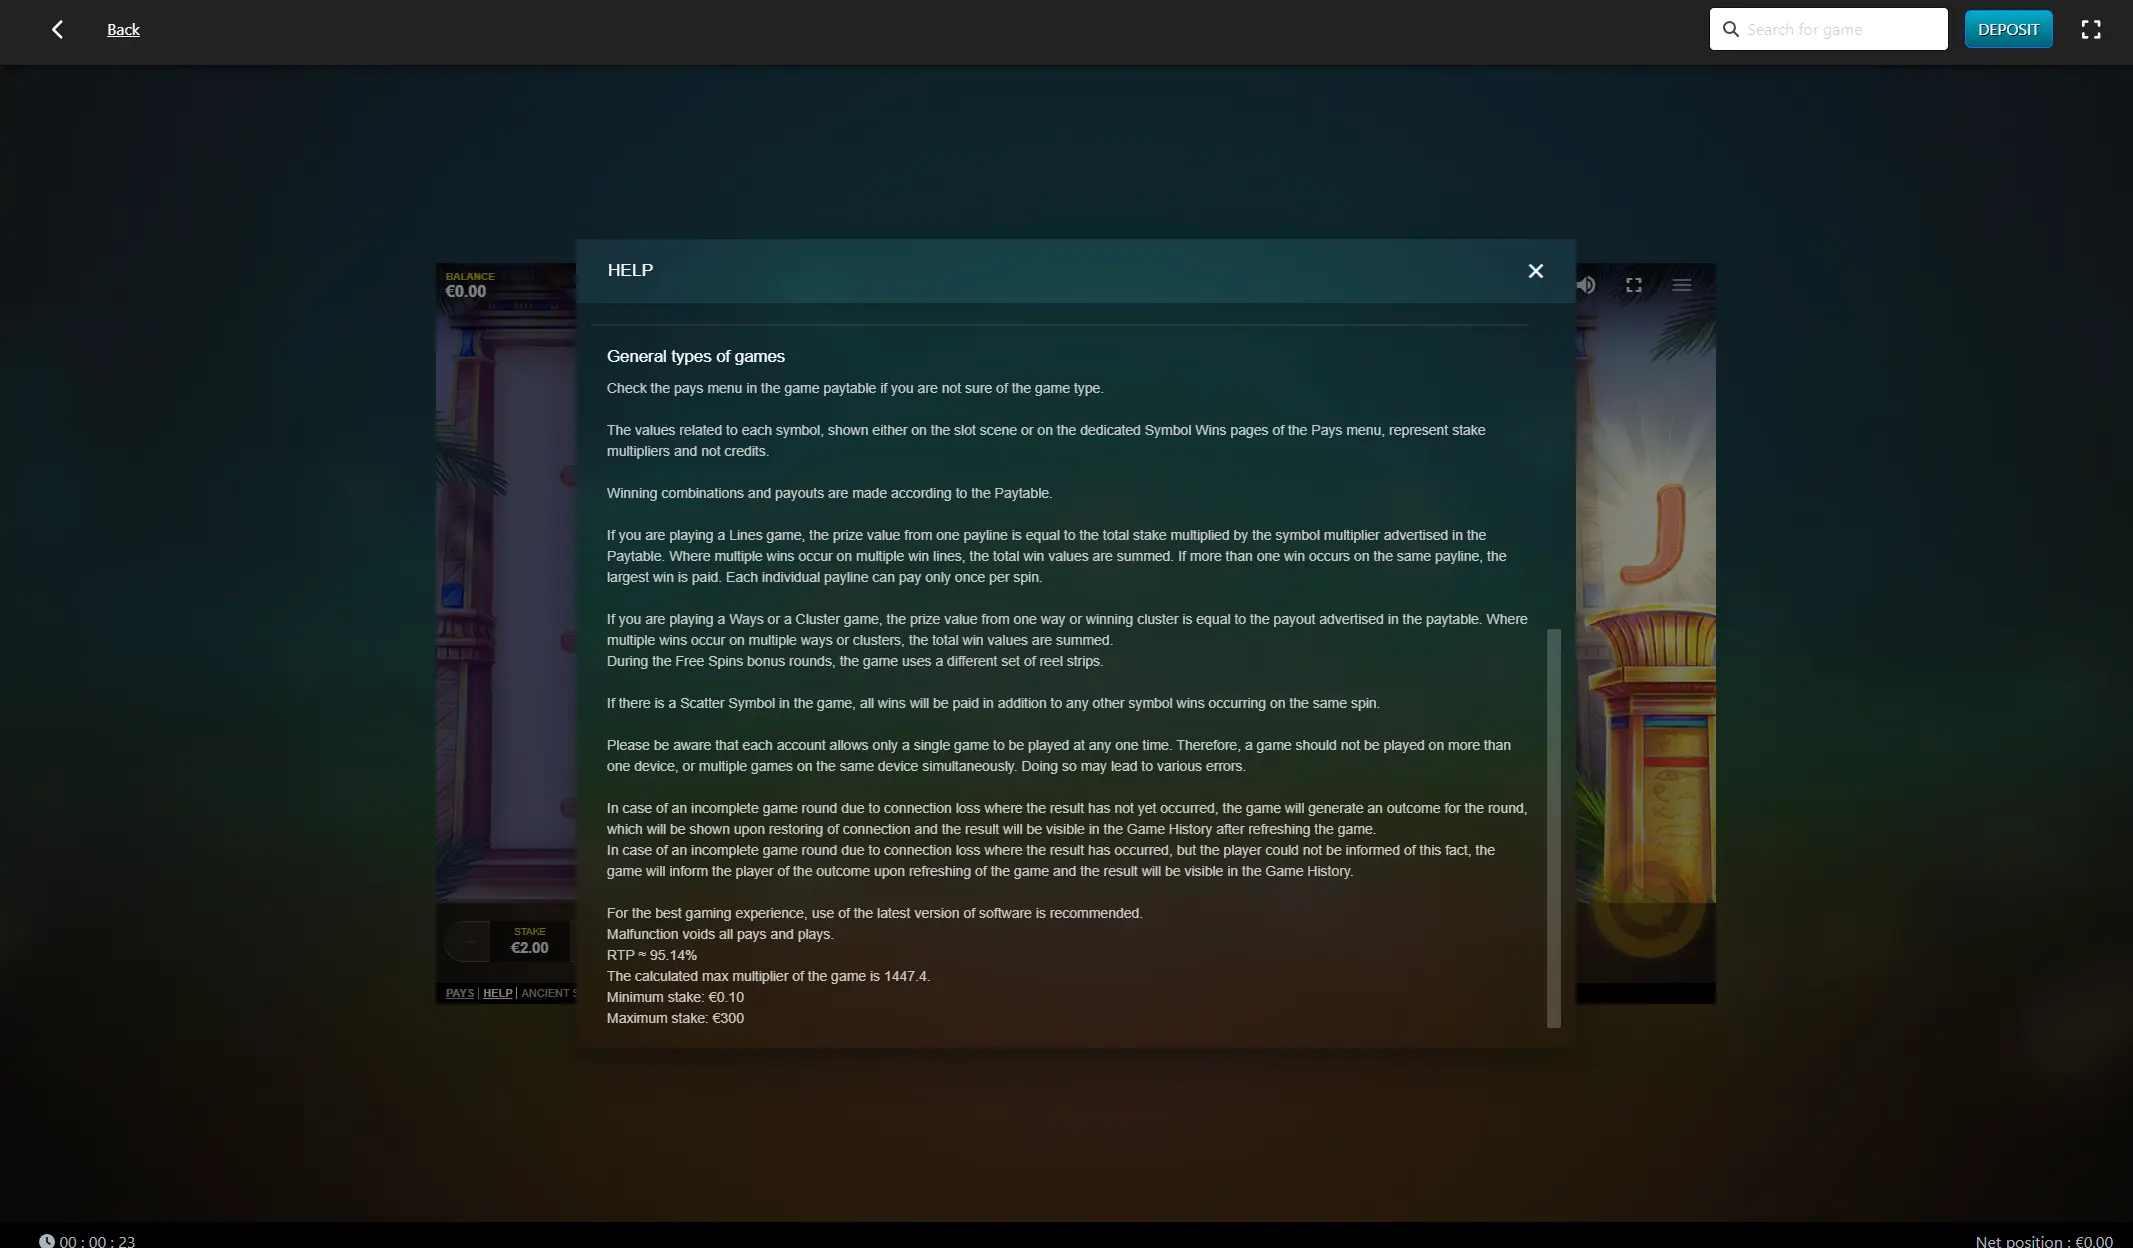Focus the Search for game field
Viewport: 2133px width, 1248px height.
[1828, 29]
